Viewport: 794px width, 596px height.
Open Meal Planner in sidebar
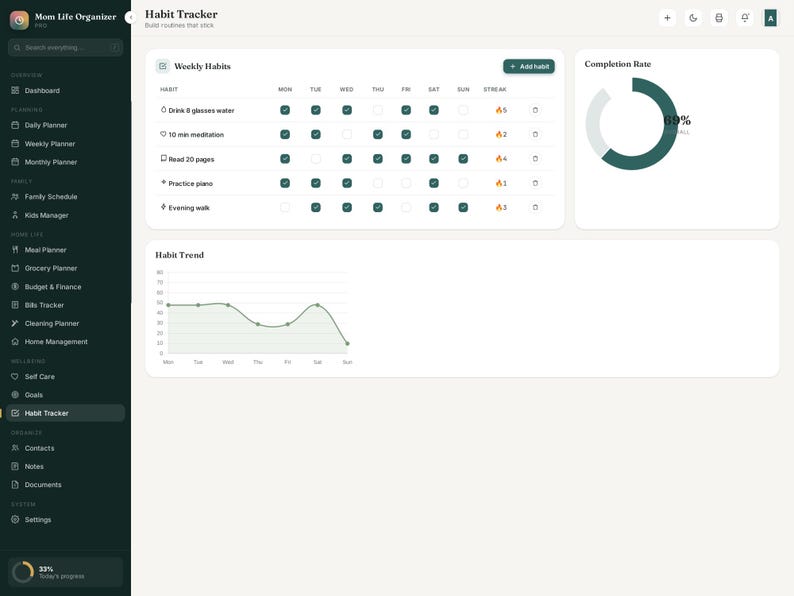point(65,250)
